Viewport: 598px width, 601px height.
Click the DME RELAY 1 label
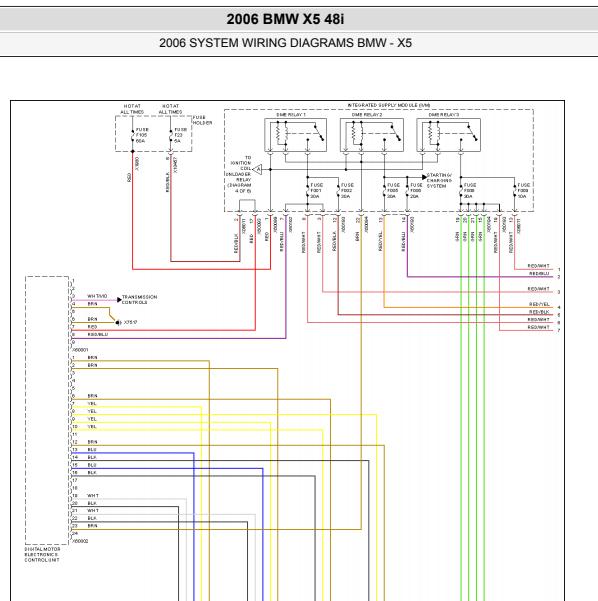tap(291, 115)
